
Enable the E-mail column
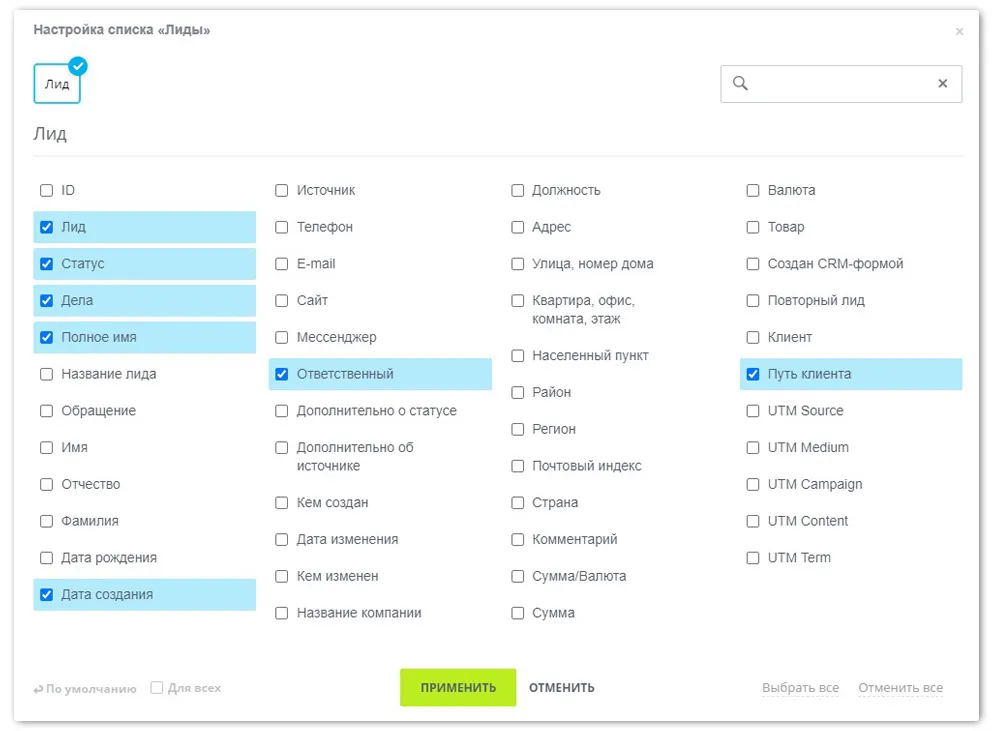(282, 264)
